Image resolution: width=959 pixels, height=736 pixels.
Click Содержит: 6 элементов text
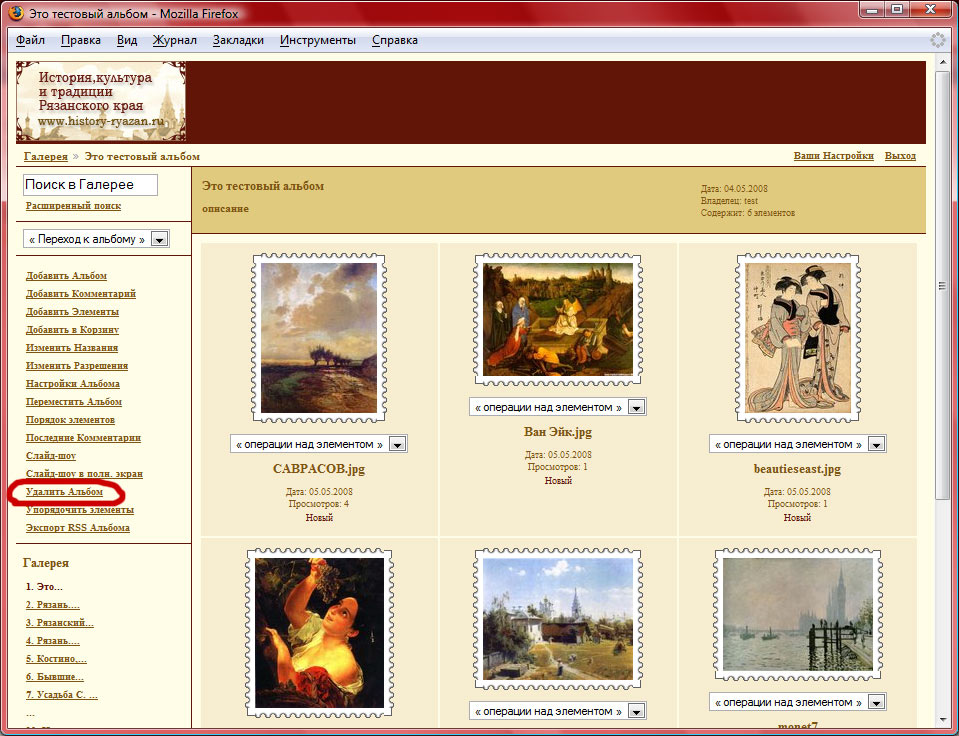pos(748,213)
